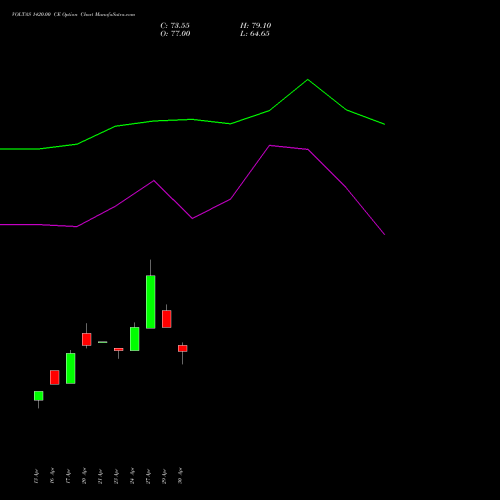Select the thin green doji above 21 Apr

103,342
